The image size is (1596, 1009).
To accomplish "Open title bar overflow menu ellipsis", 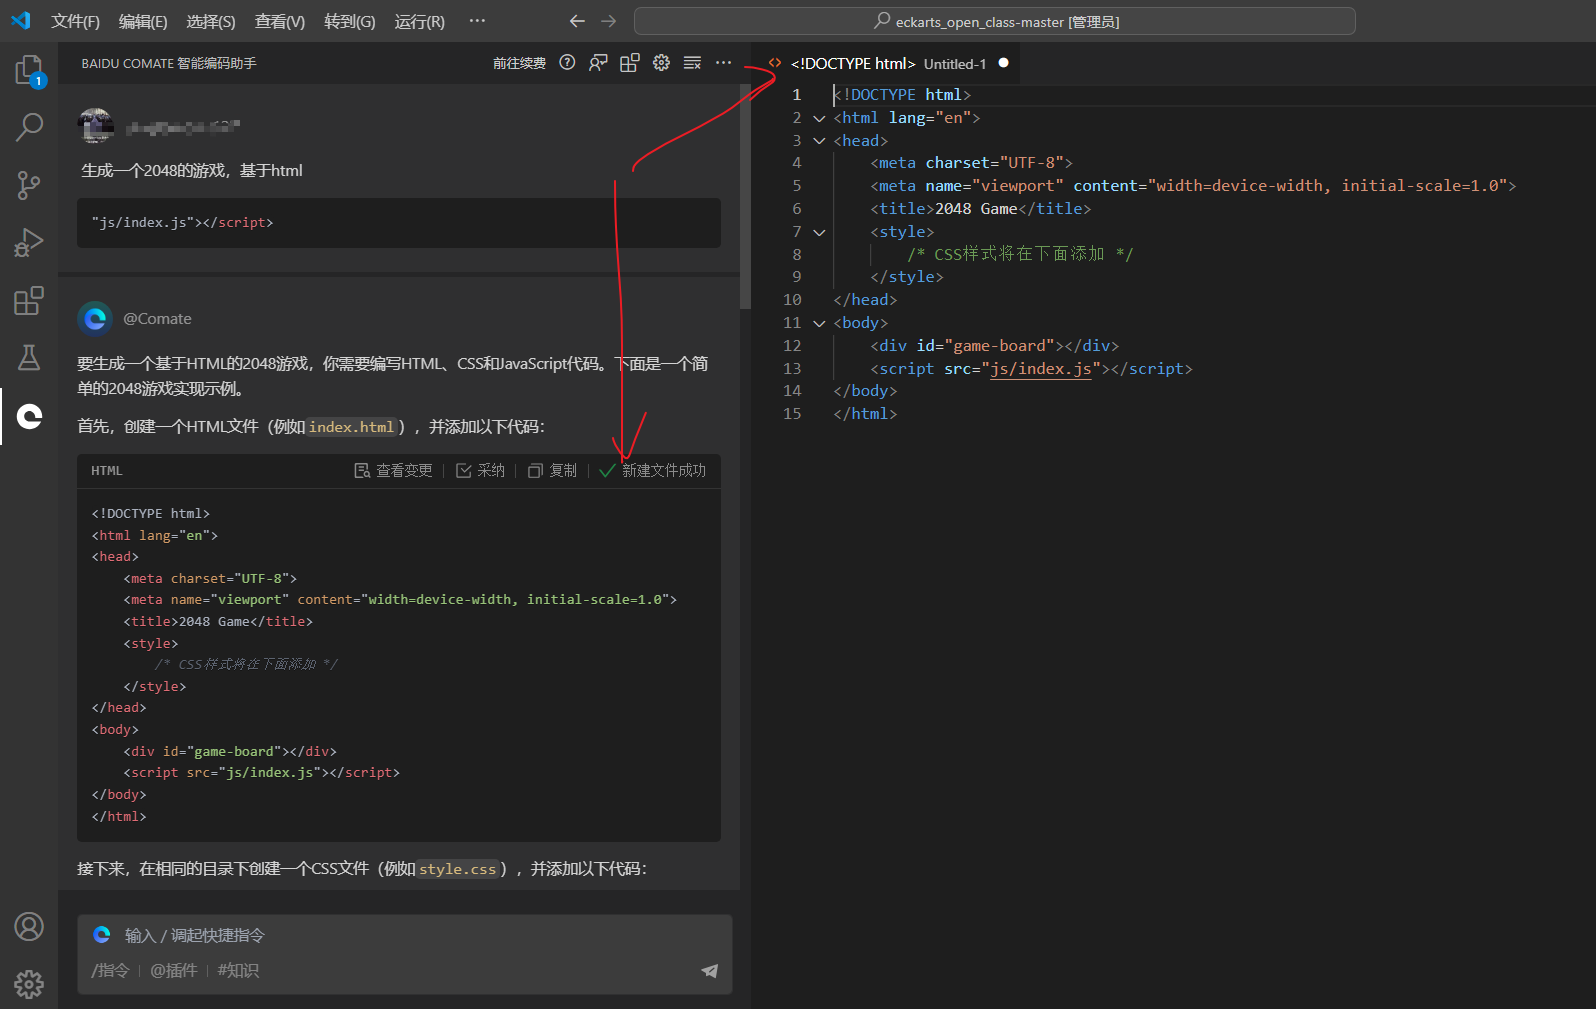I will click(477, 21).
